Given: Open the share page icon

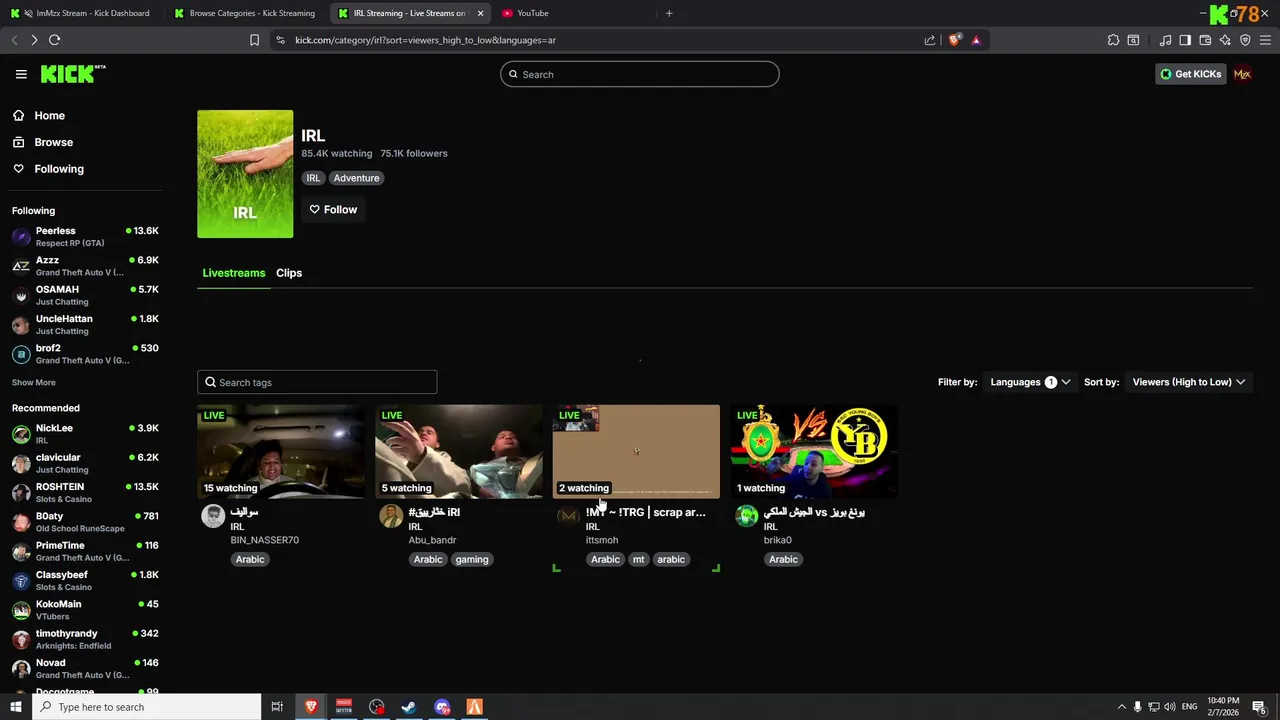Looking at the screenshot, I should (930, 40).
